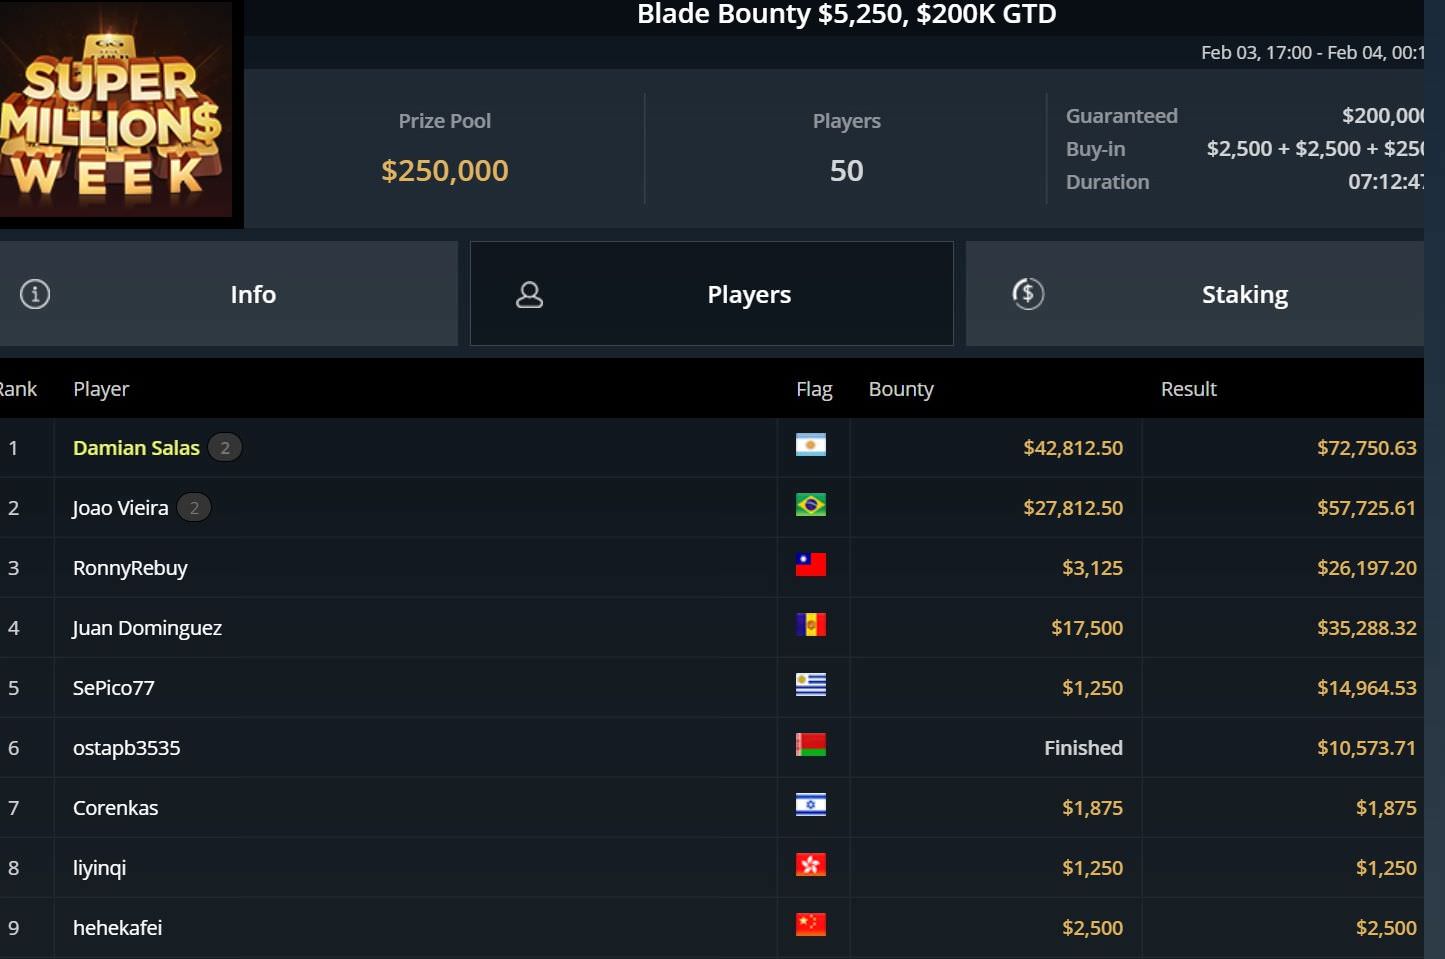
Task: Click the Hong Kong flag beside liyinqi
Action: [810, 865]
